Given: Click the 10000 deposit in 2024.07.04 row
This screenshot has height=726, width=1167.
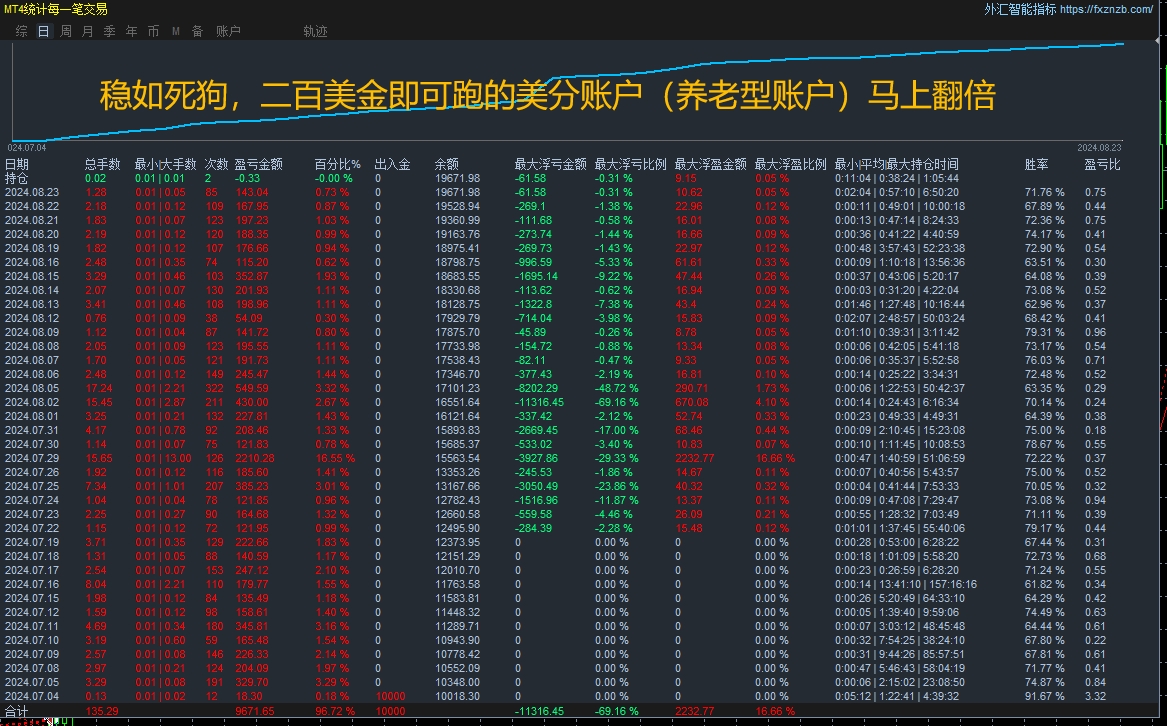Looking at the screenshot, I should [x=391, y=696].
